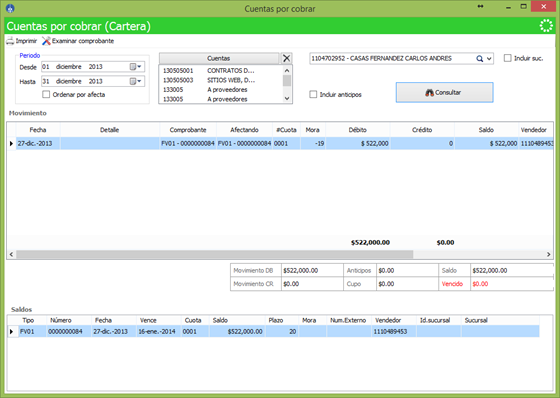Click the day field in Desde date
The height and width of the screenshot is (398, 560).
pyautogui.click(x=46, y=66)
